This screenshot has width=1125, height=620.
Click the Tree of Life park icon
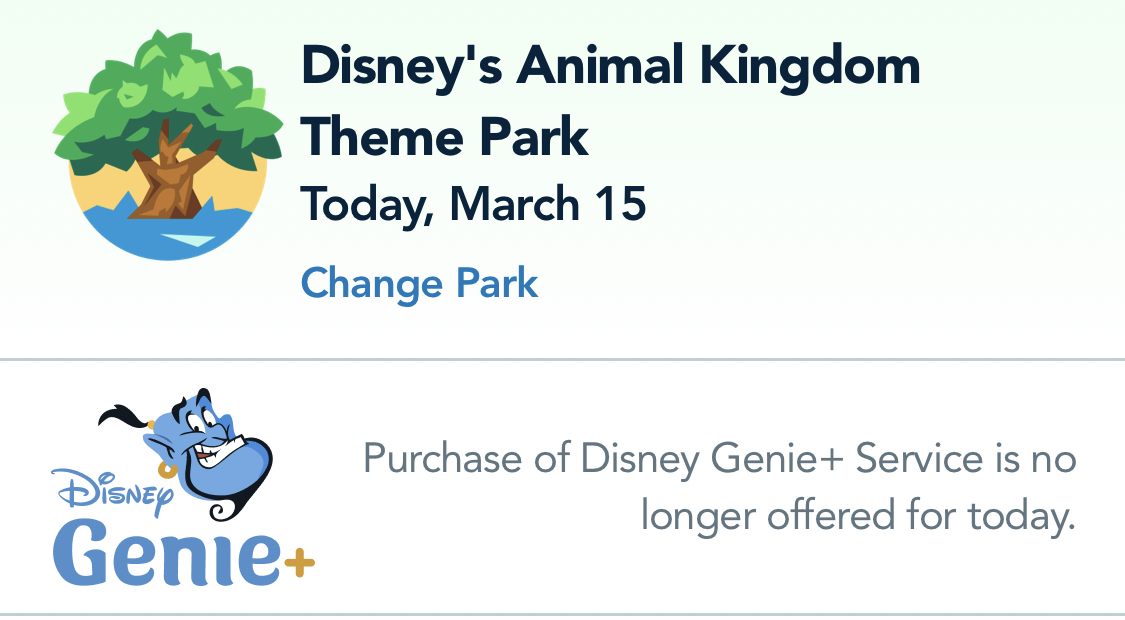pos(160,145)
